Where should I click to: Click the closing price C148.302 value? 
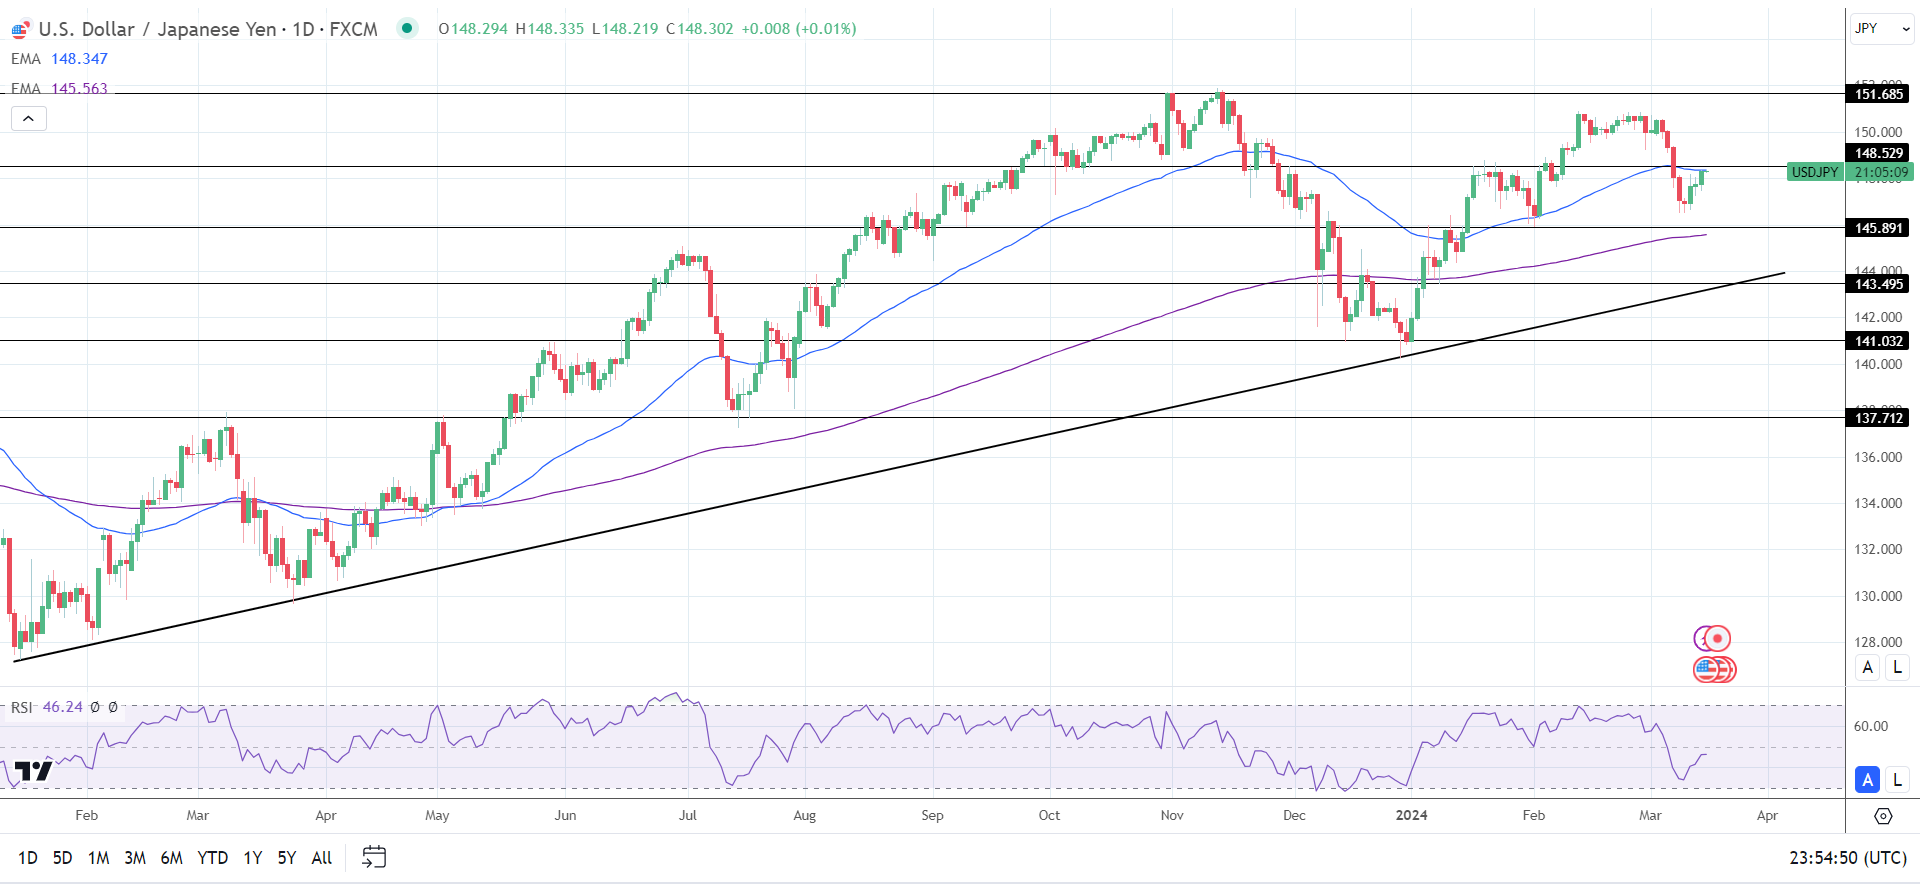[x=700, y=29]
